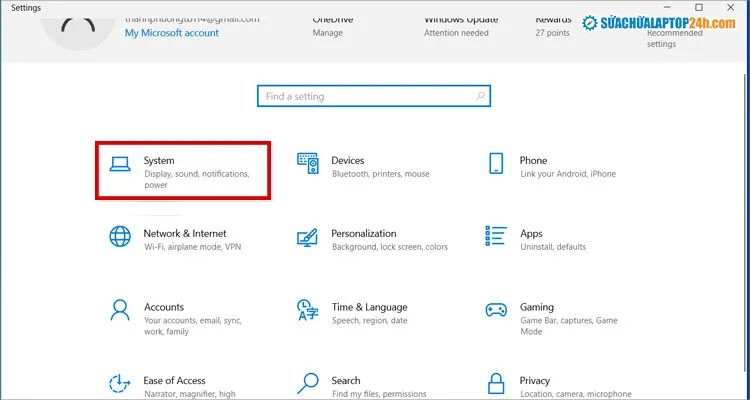The height and width of the screenshot is (400, 750).
Task: Close the Settings window
Action: [x=730, y=7]
